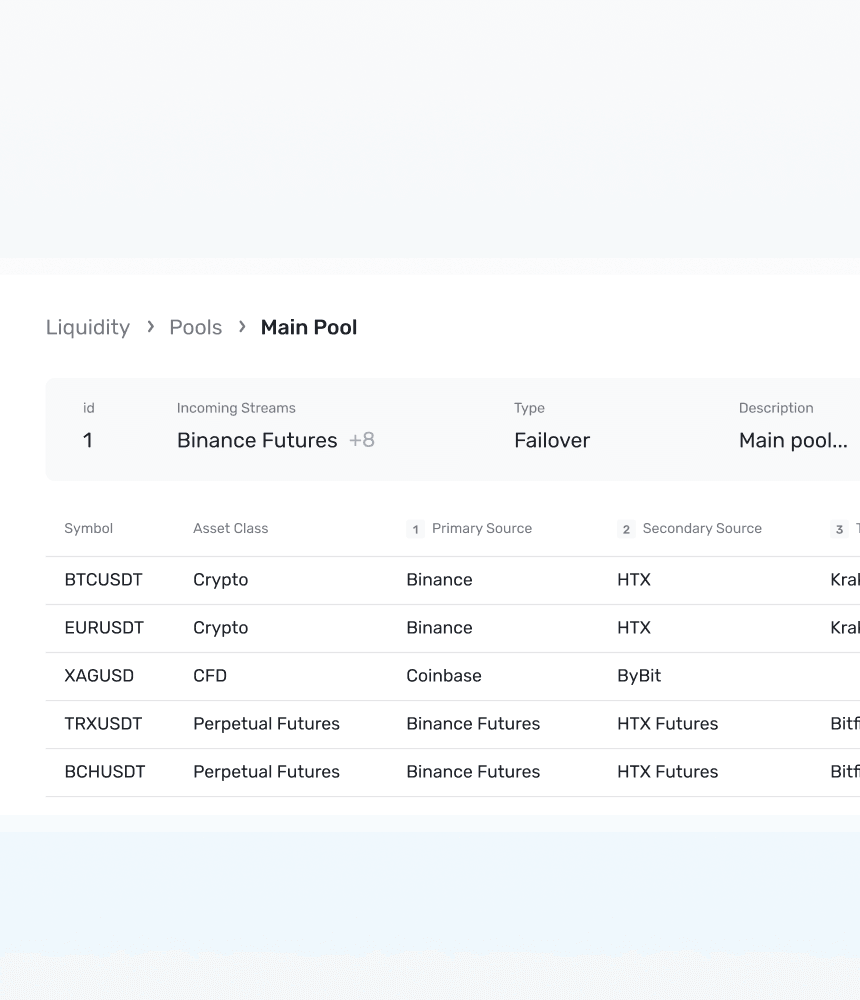Click Binance Futures source in BCHUSDT row
The height and width of the screenshot is (1000, 860).
tap(473, 772)
